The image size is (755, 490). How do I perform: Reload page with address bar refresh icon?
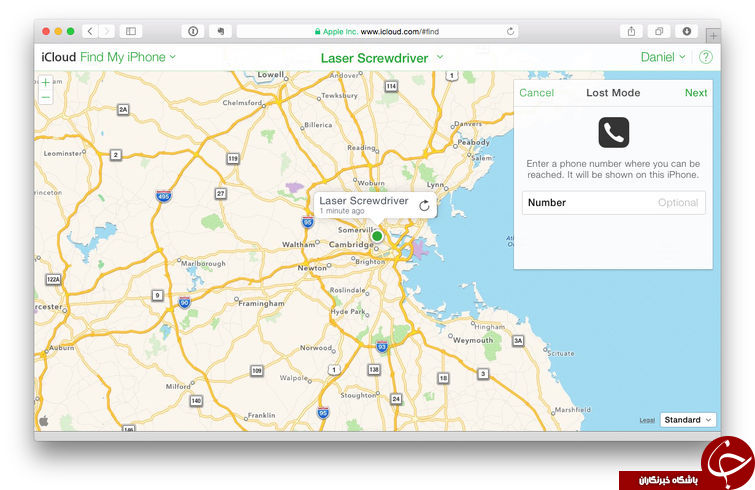coord(510,31)
